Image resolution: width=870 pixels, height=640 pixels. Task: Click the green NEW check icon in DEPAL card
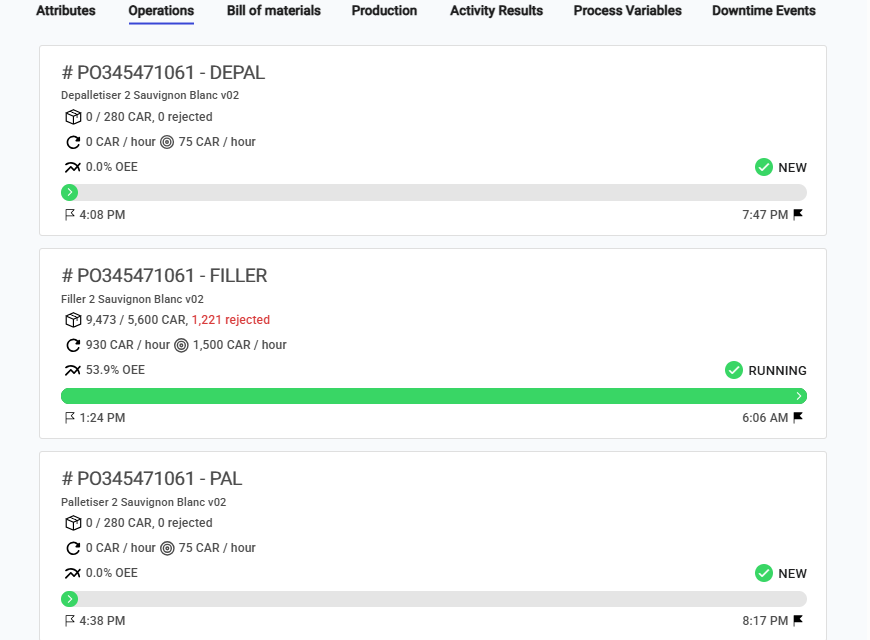tap(764, 167)
